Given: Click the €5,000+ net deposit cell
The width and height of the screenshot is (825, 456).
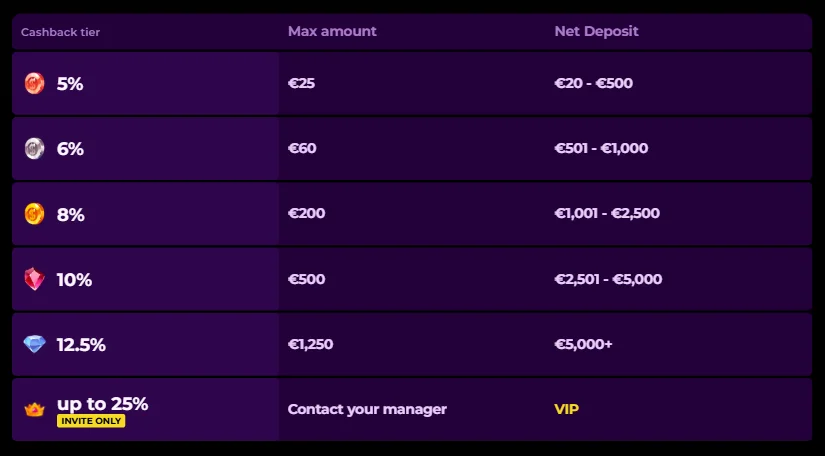Looking at the screenshot, I should [583, 345].
